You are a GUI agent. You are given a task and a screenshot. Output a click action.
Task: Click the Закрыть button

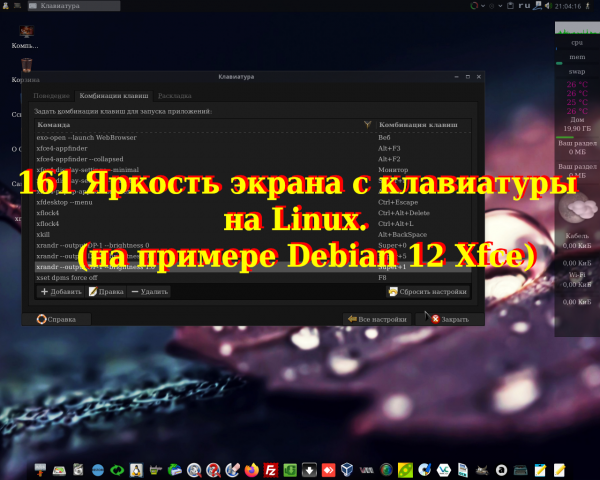450,319
